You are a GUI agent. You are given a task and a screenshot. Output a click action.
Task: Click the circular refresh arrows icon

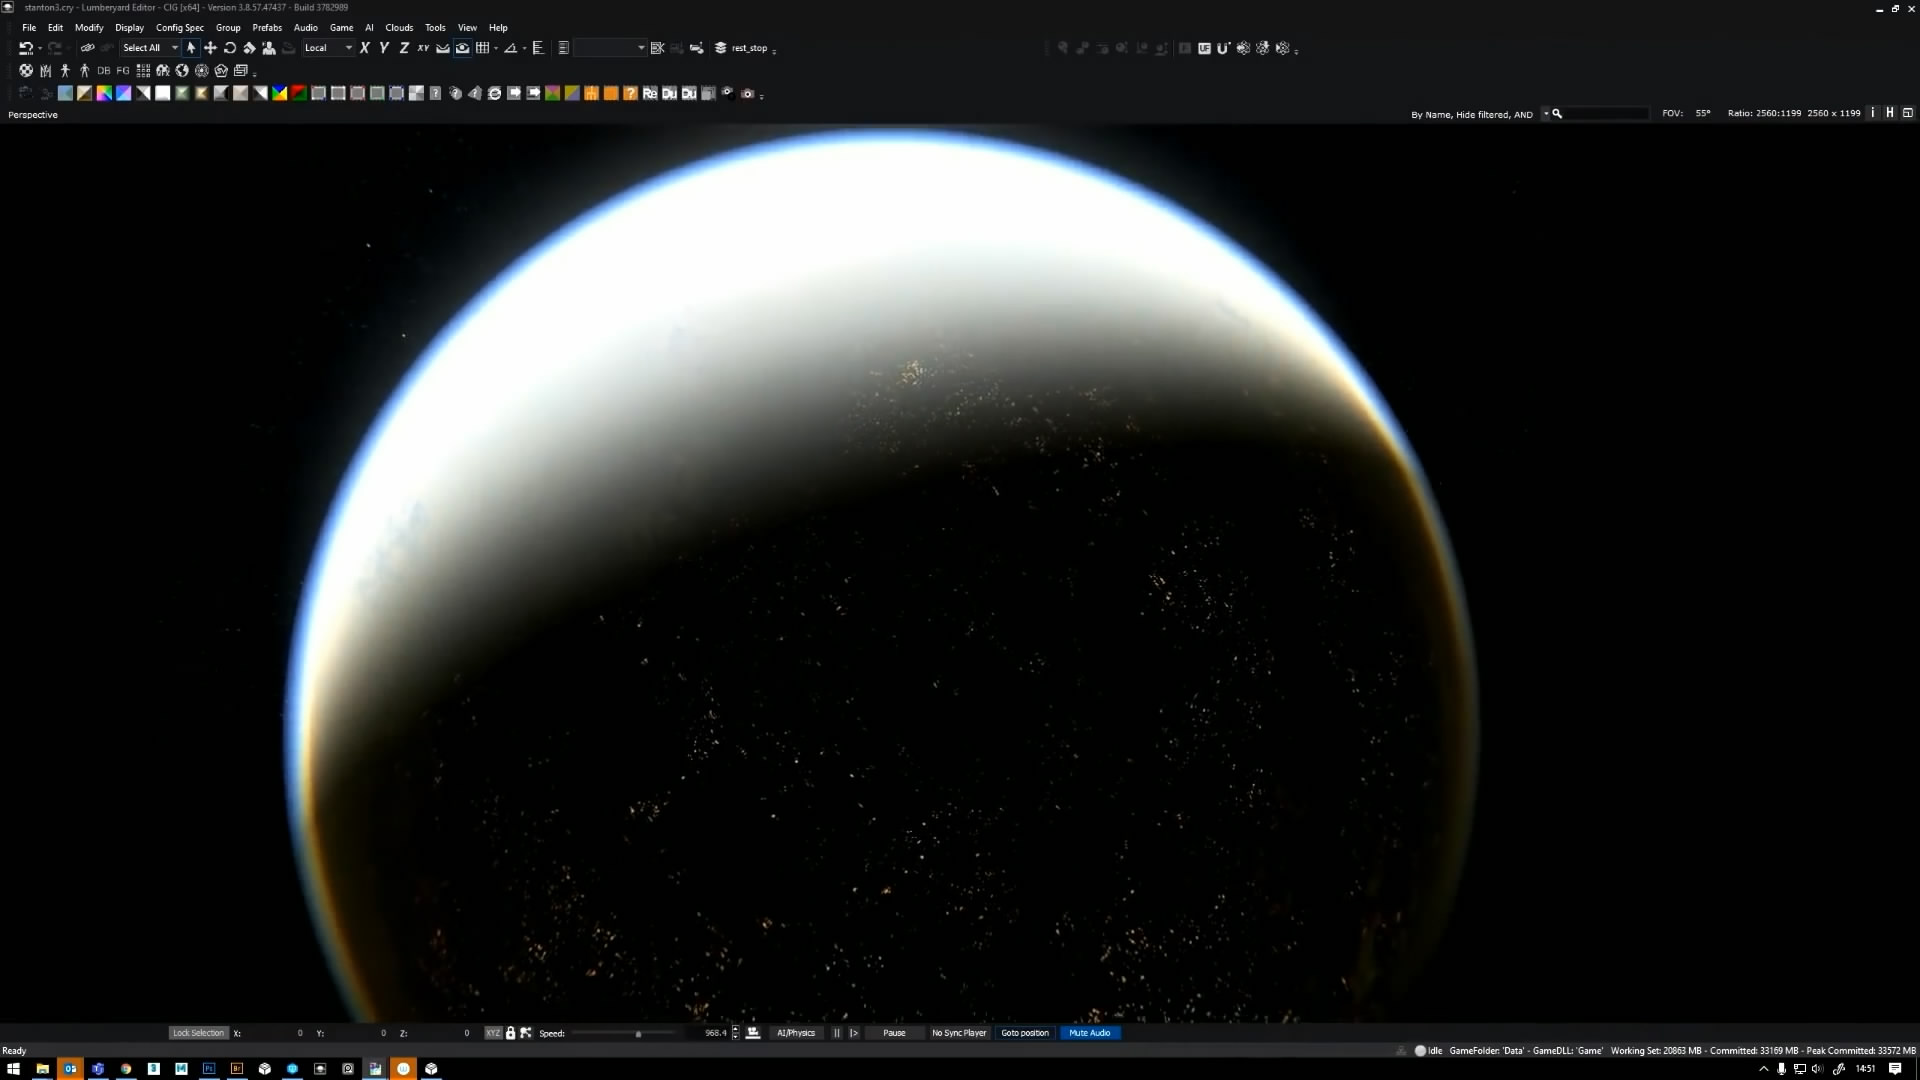coord(494,94)
